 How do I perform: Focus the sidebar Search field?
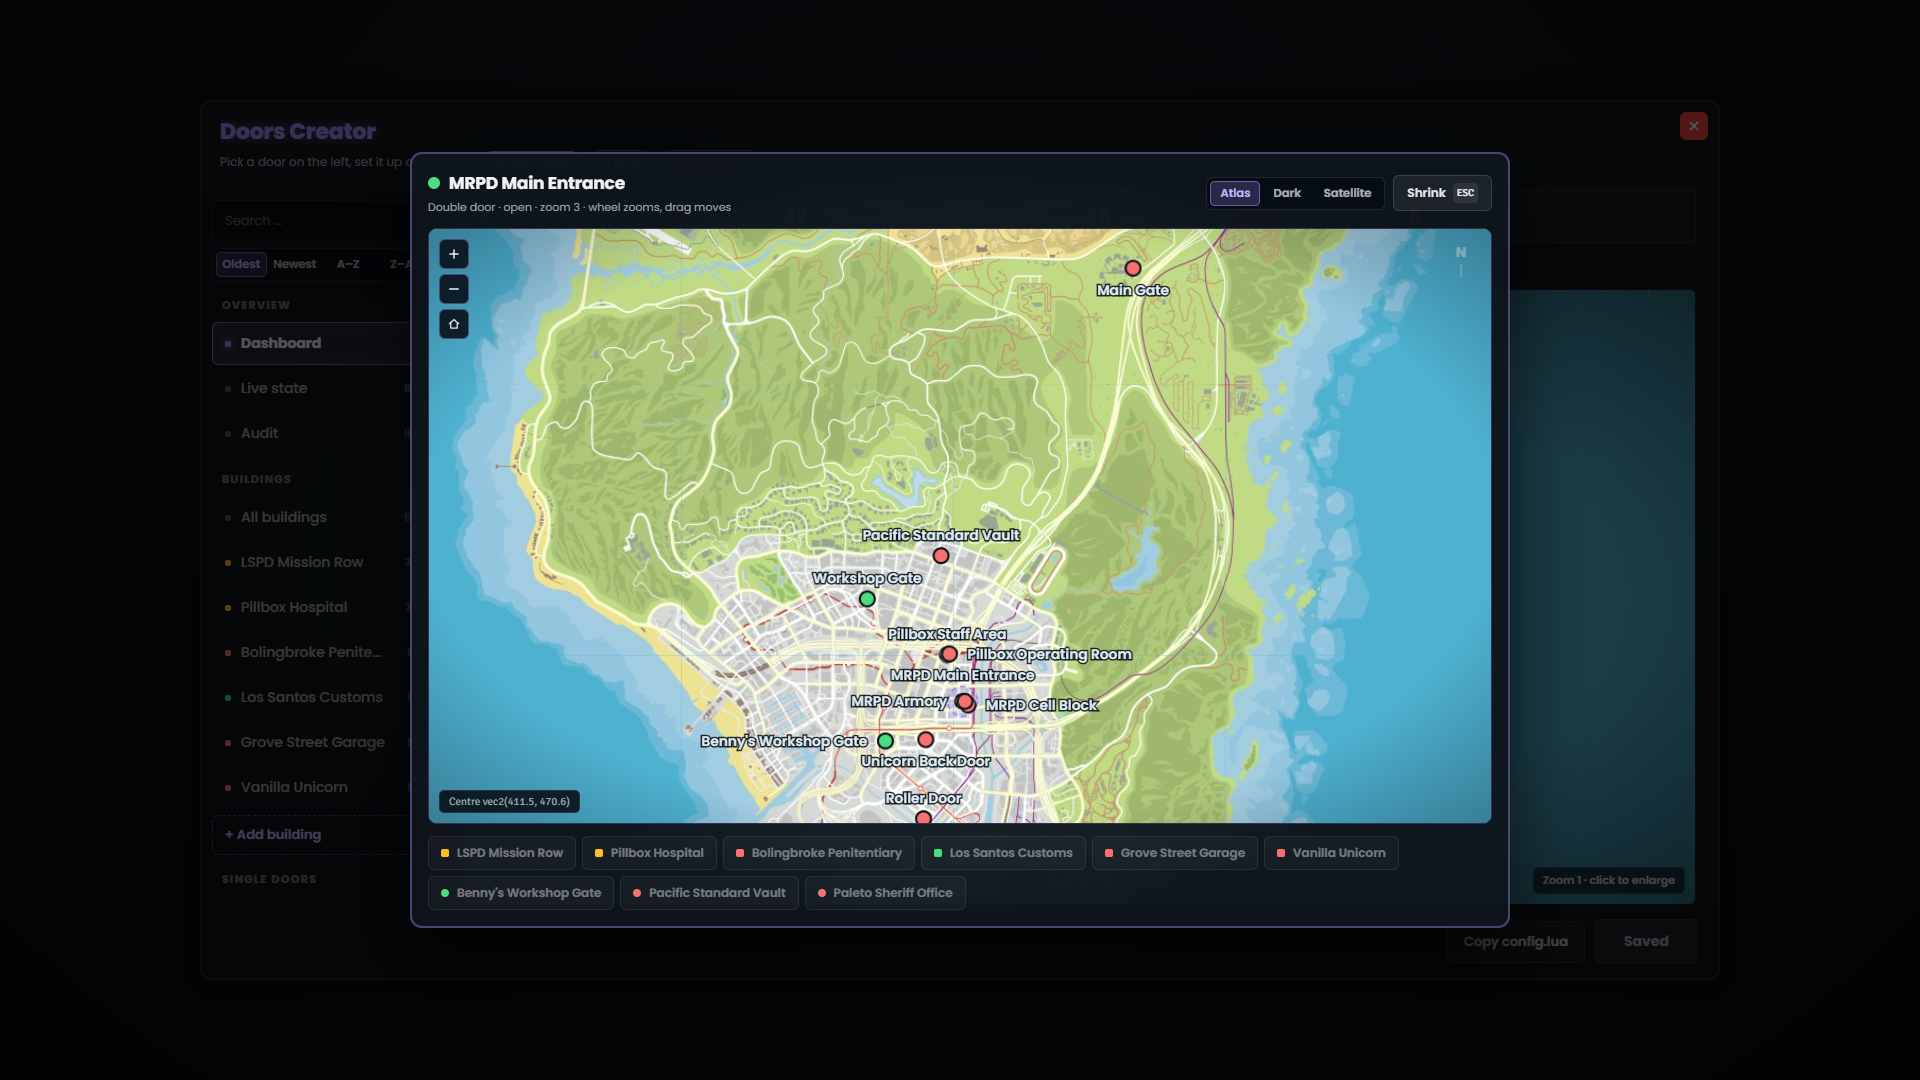click(312, 221)
